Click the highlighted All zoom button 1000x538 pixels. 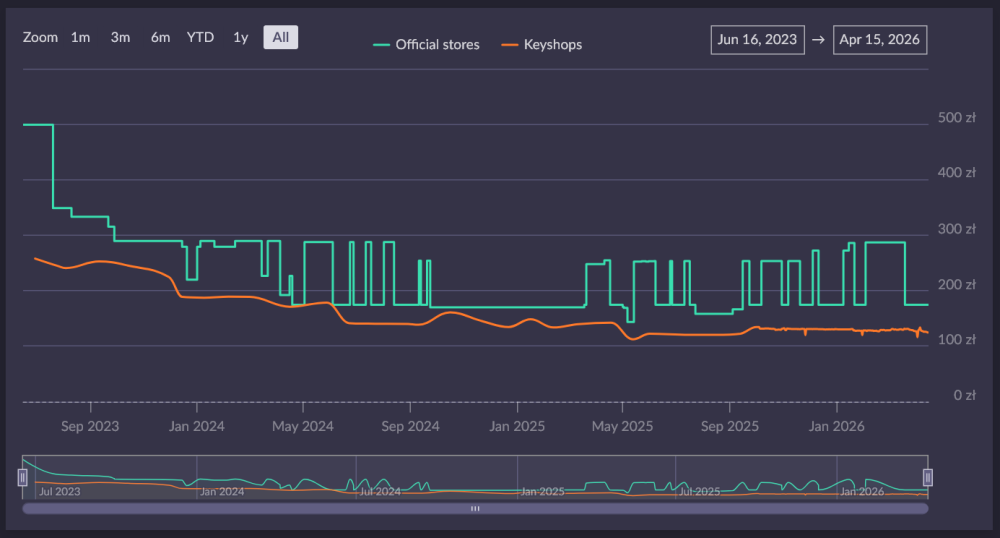pos(280,37)
